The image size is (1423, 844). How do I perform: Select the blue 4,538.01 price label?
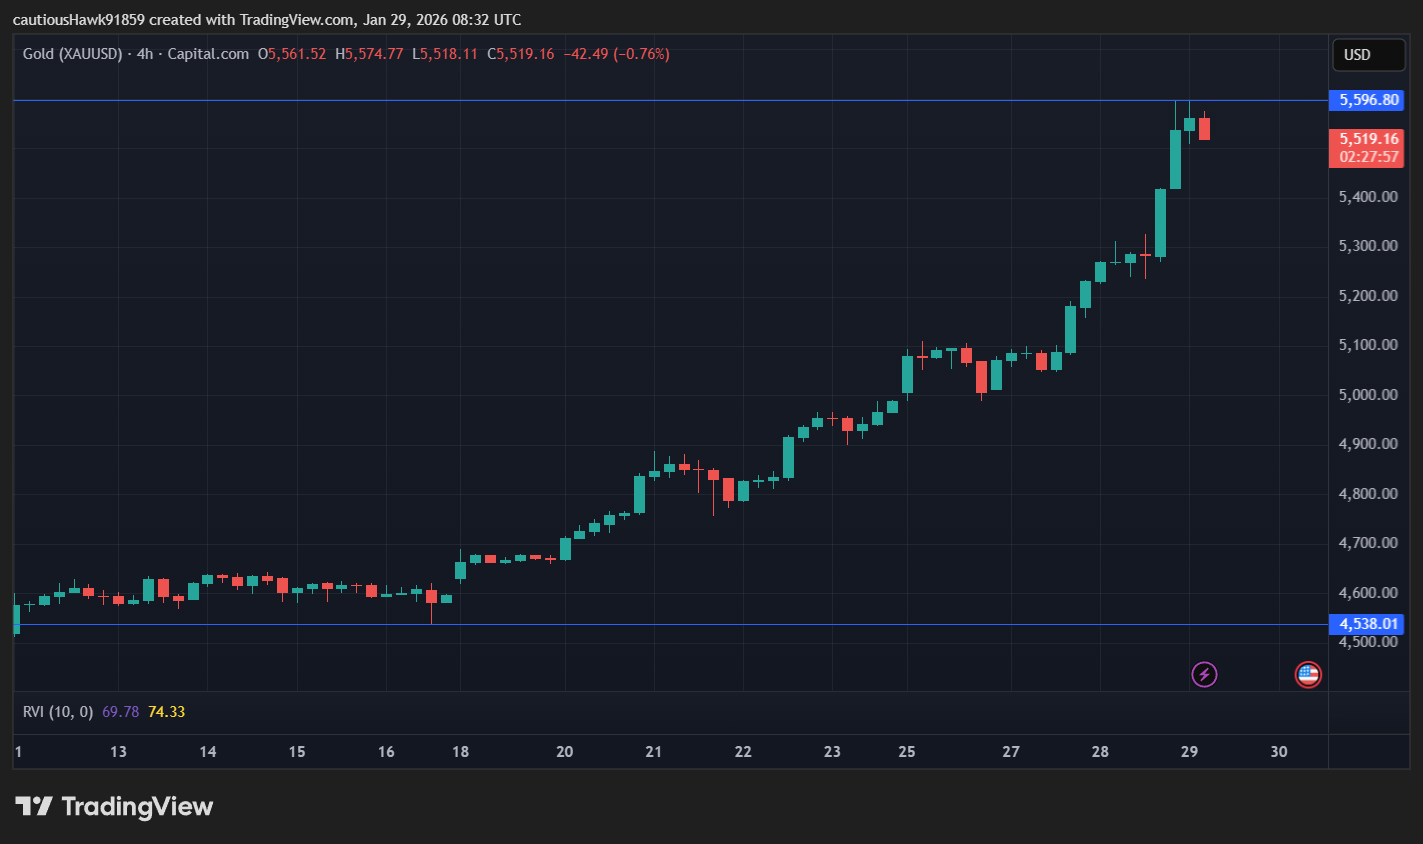pyautogui.click(x=1367, y=624)
